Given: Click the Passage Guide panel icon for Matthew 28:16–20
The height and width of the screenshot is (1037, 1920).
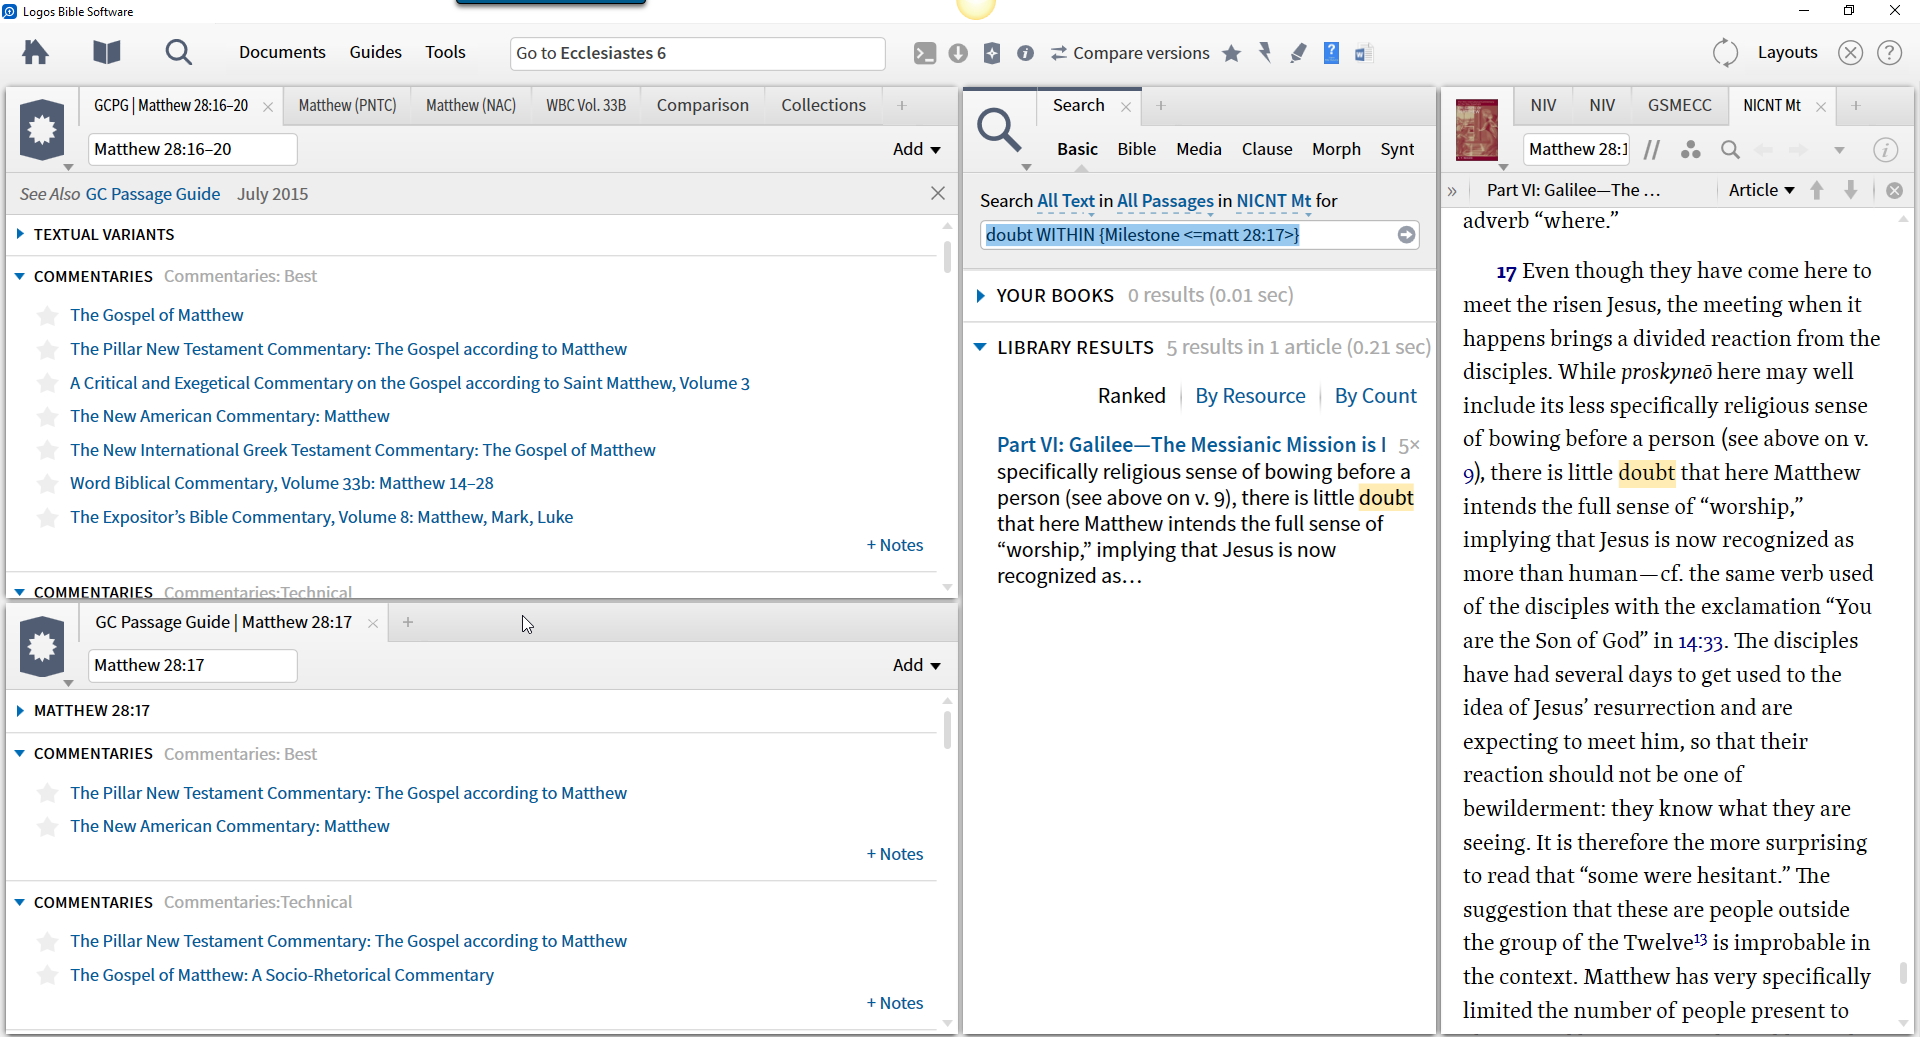Looking at the screenshot, I should click(42, 130).
